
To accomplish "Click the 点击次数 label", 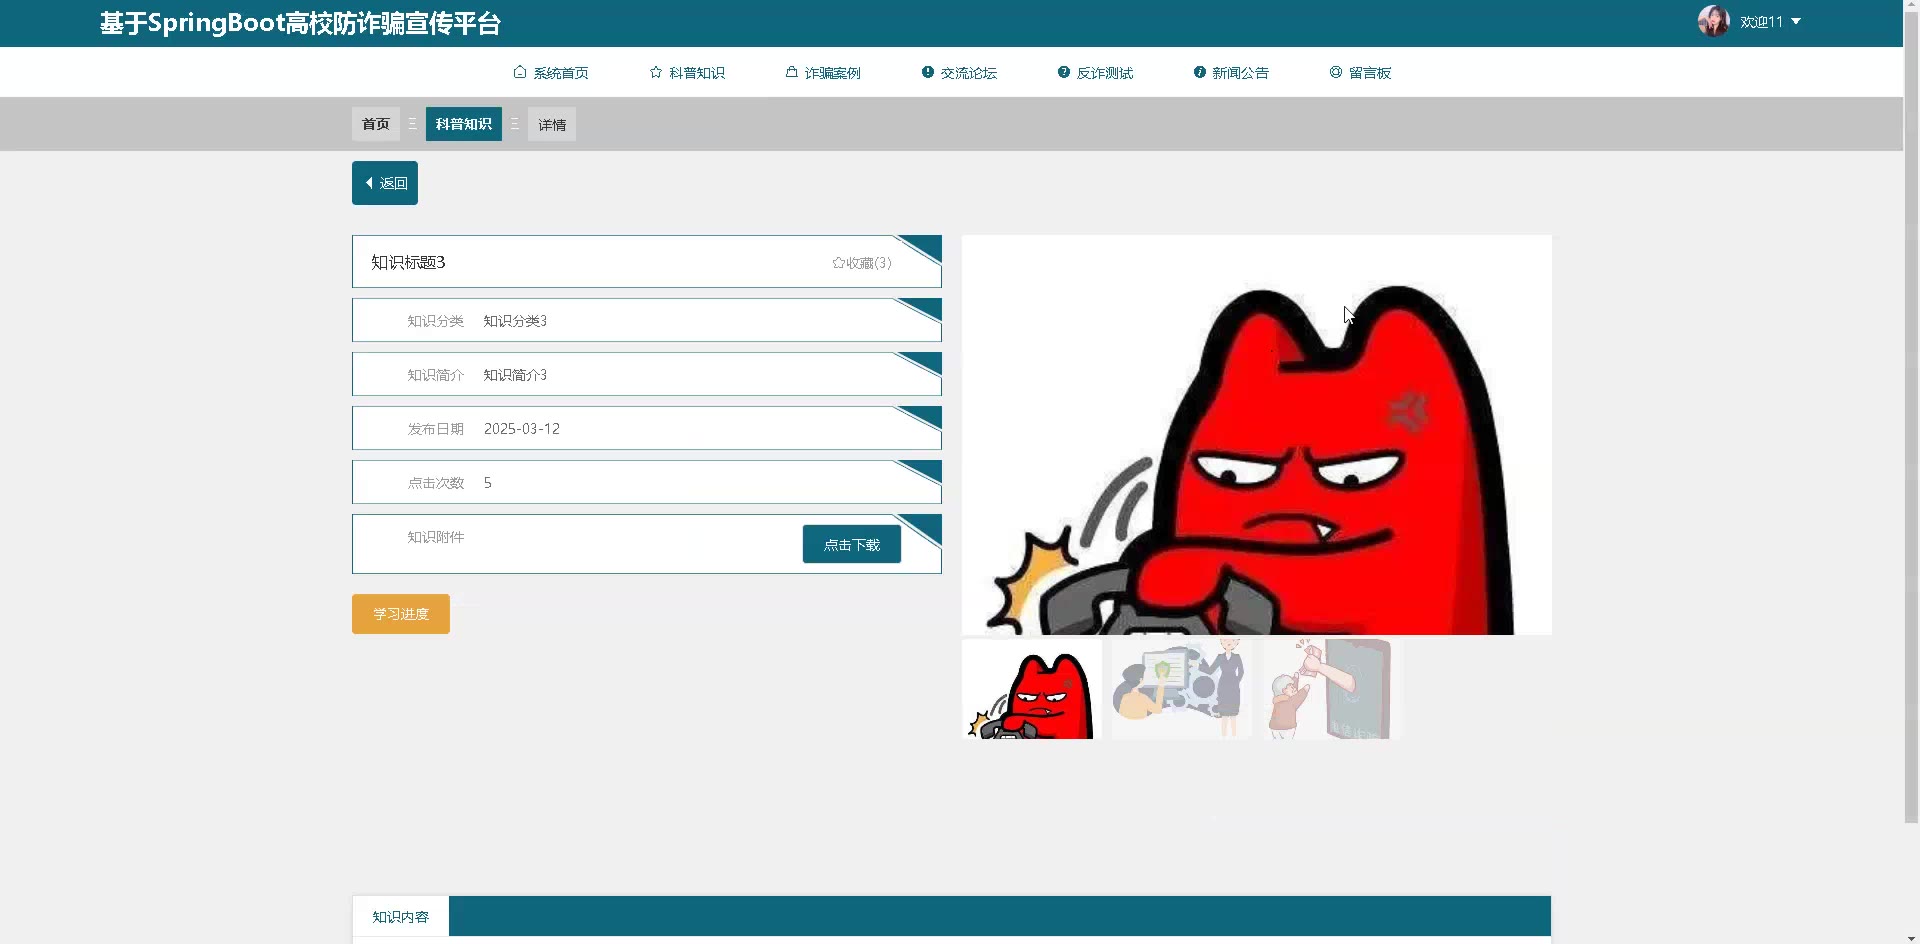I will [x=436, y=483].
